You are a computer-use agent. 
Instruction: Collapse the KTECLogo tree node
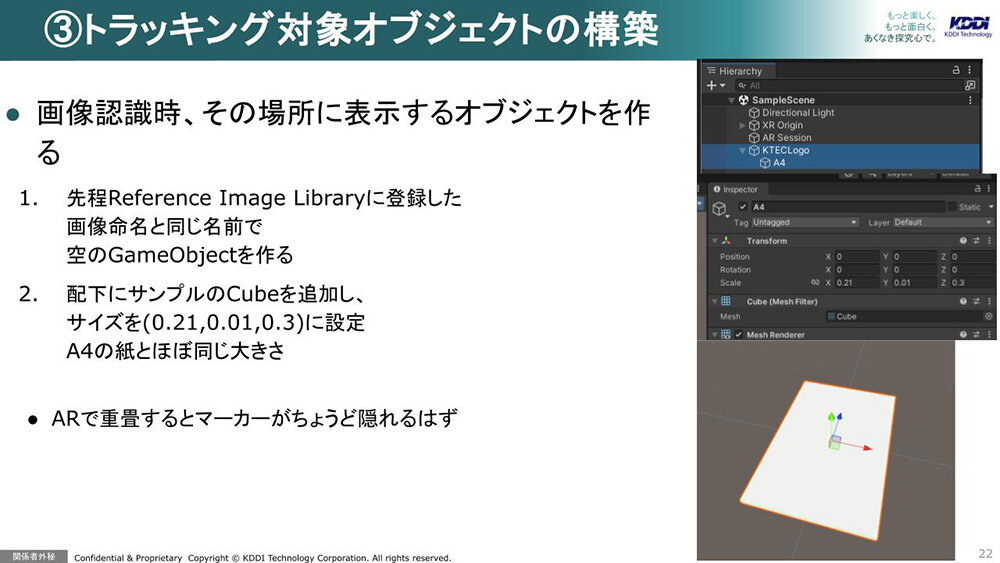tap(742, 150)
